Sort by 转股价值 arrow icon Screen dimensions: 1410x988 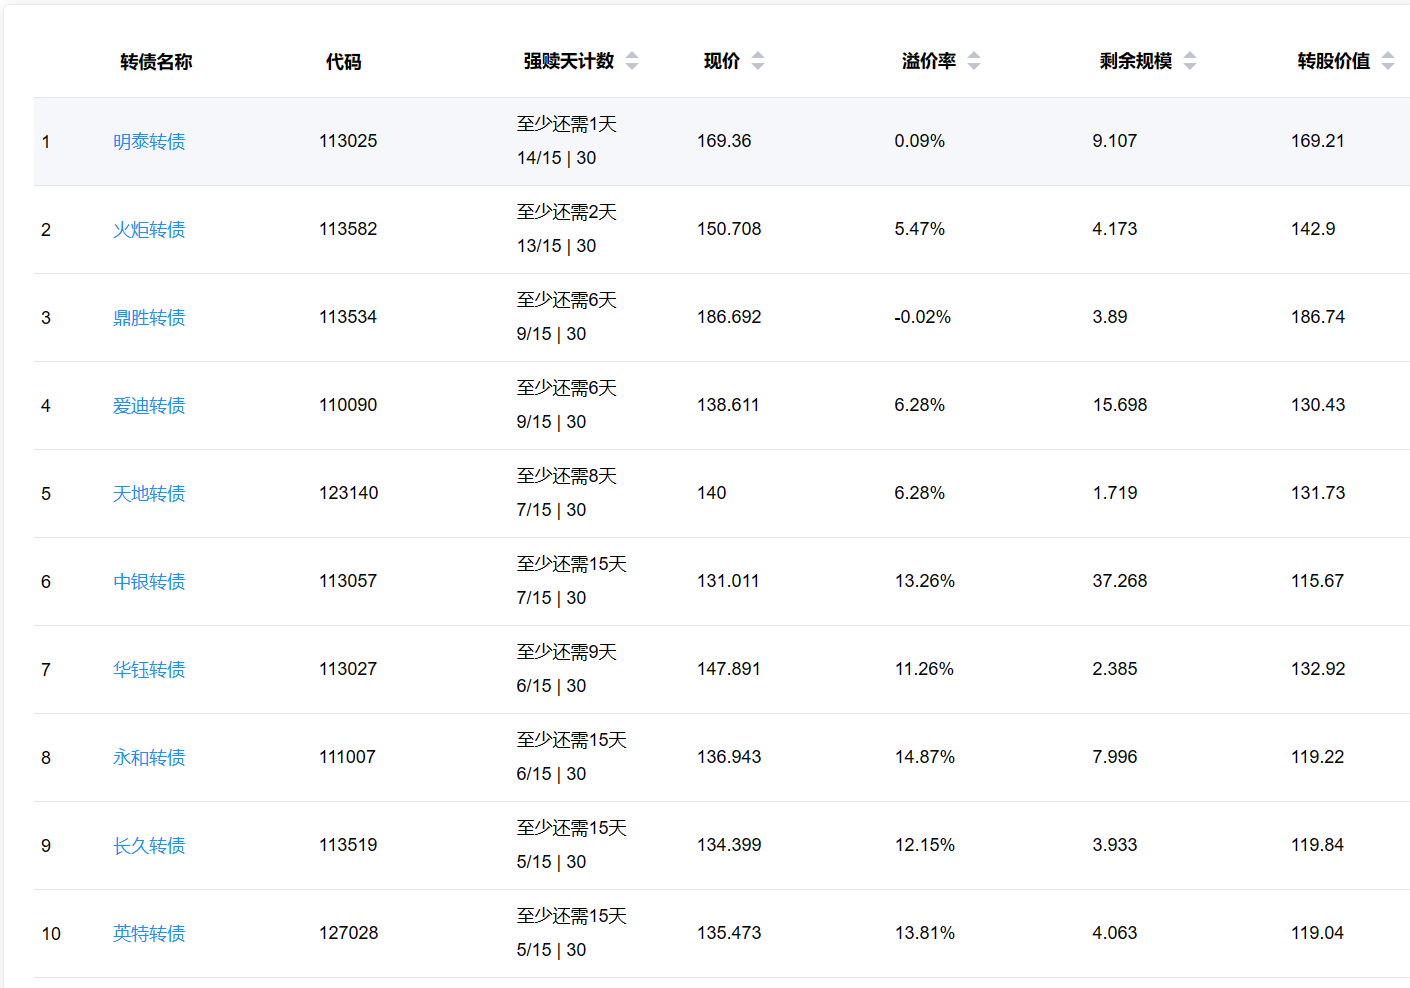(x=1388, y=61)
